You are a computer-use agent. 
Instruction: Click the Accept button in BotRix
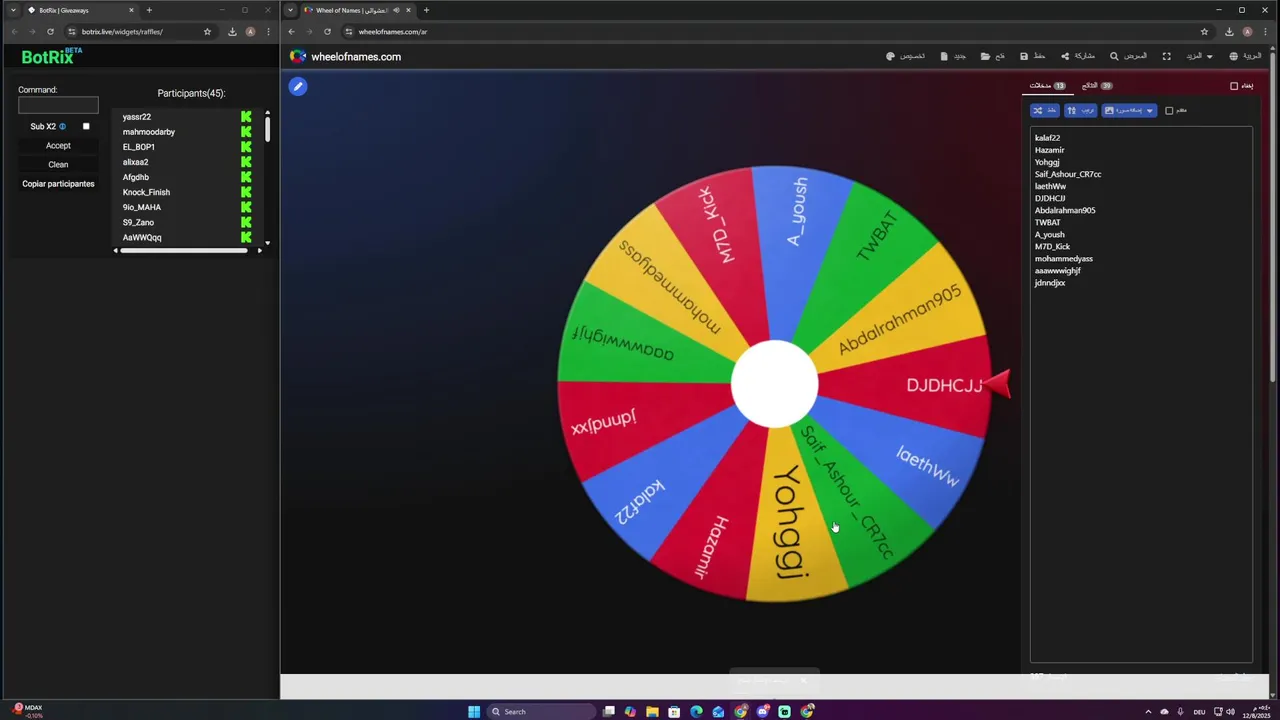click(58, 146)
